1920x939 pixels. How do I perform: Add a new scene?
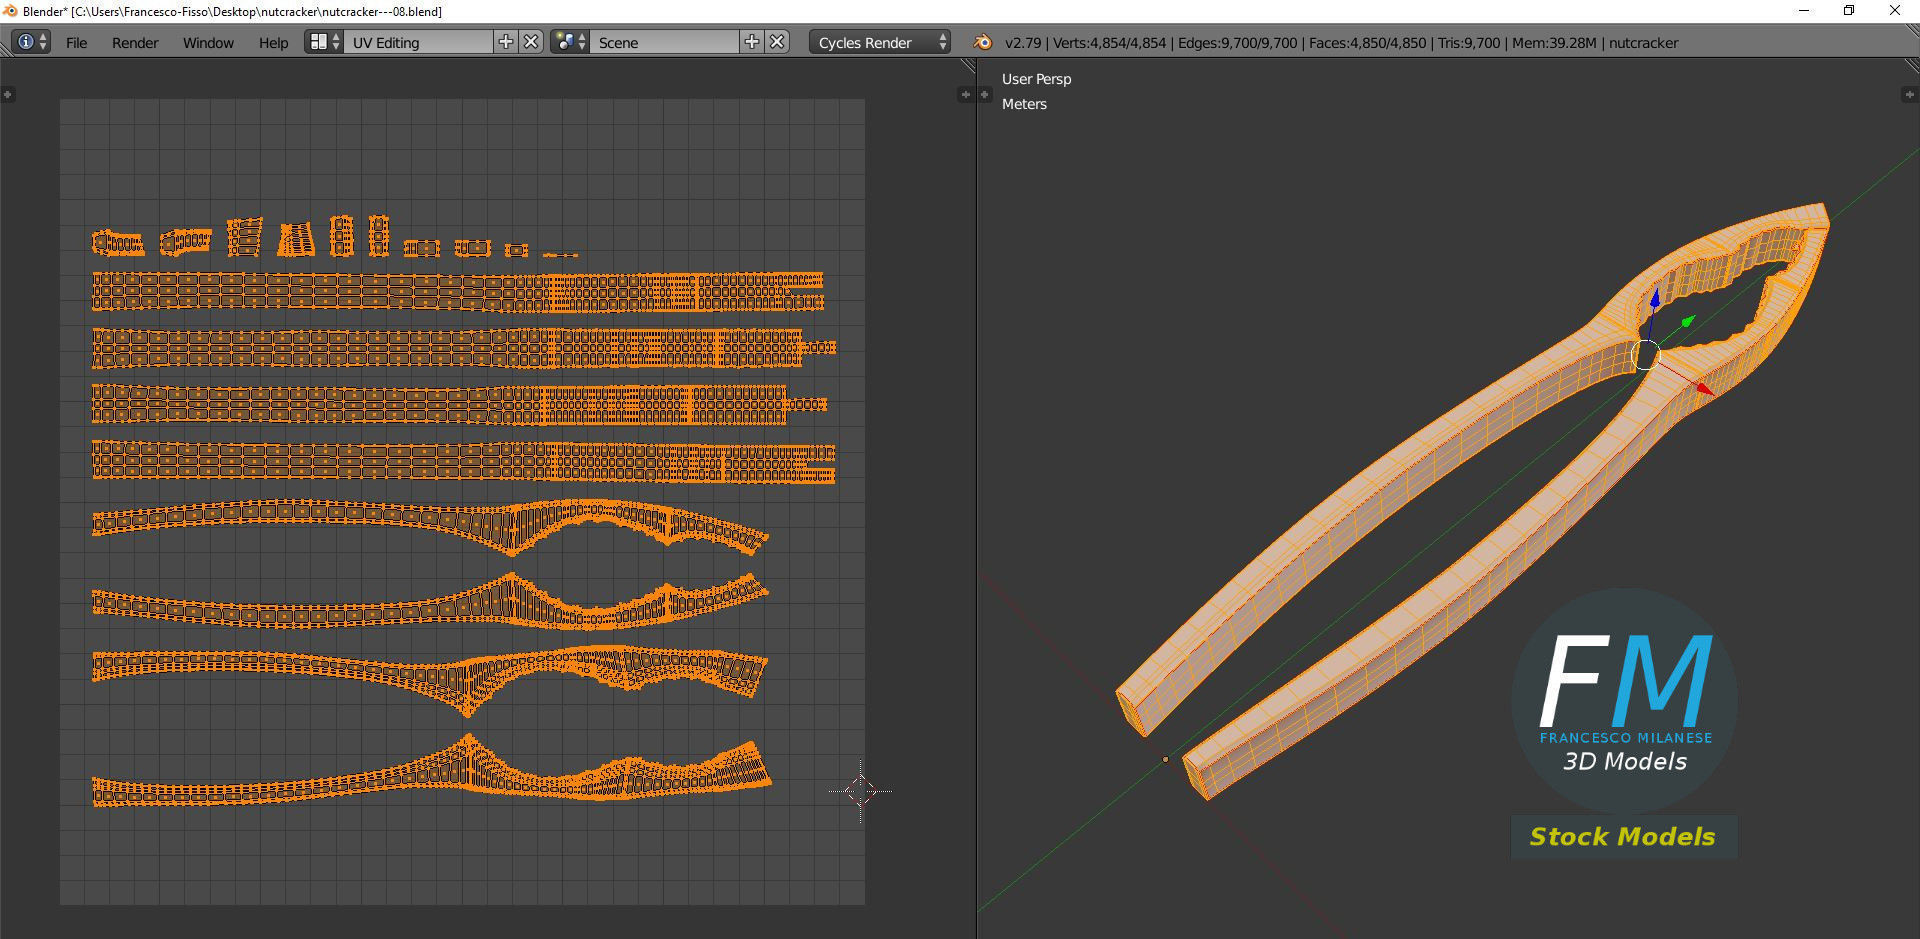(x=752, y=42)
